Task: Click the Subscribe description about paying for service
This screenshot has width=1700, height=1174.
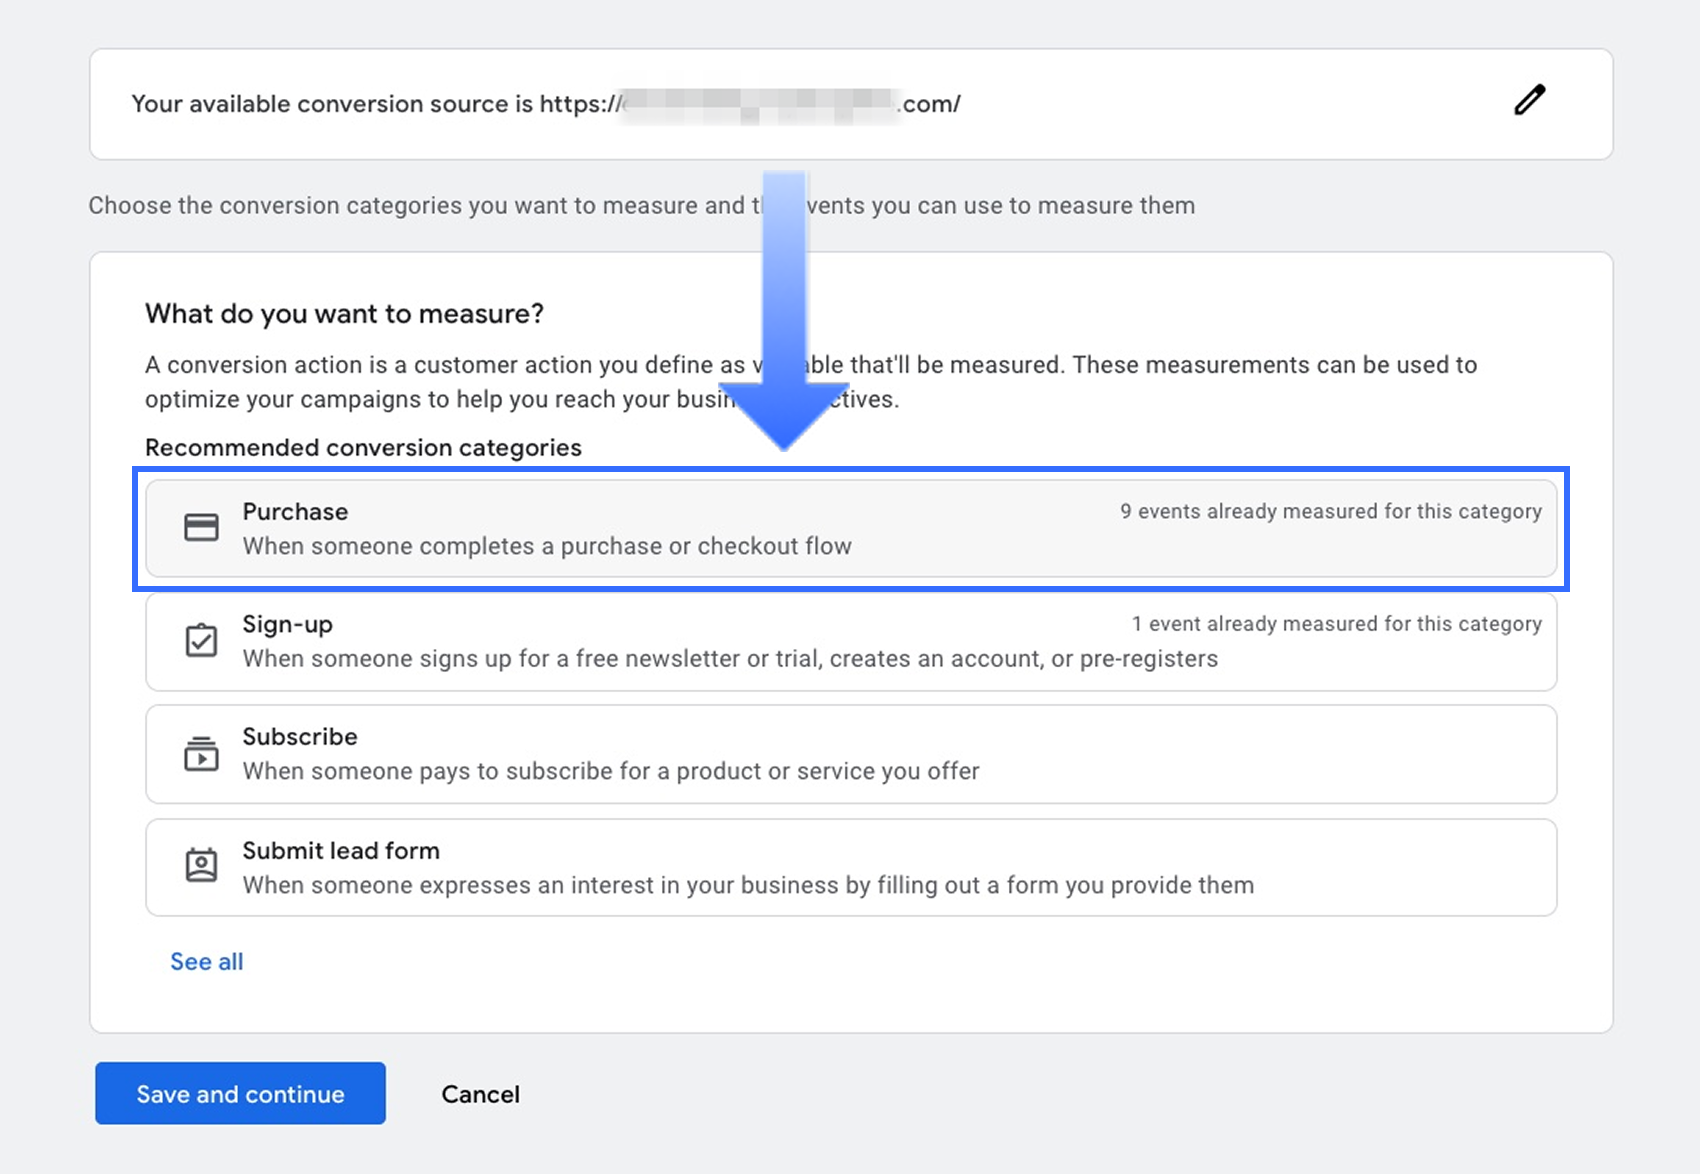Action: coord(611,771)
